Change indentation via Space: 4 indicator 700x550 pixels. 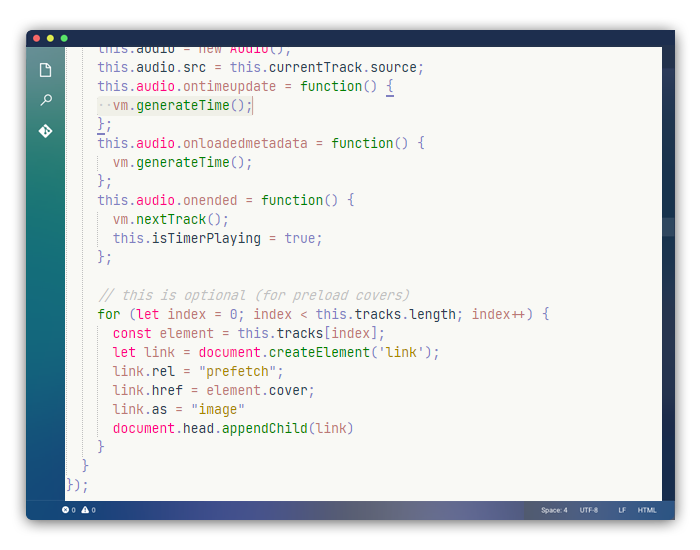coord(554,510)
